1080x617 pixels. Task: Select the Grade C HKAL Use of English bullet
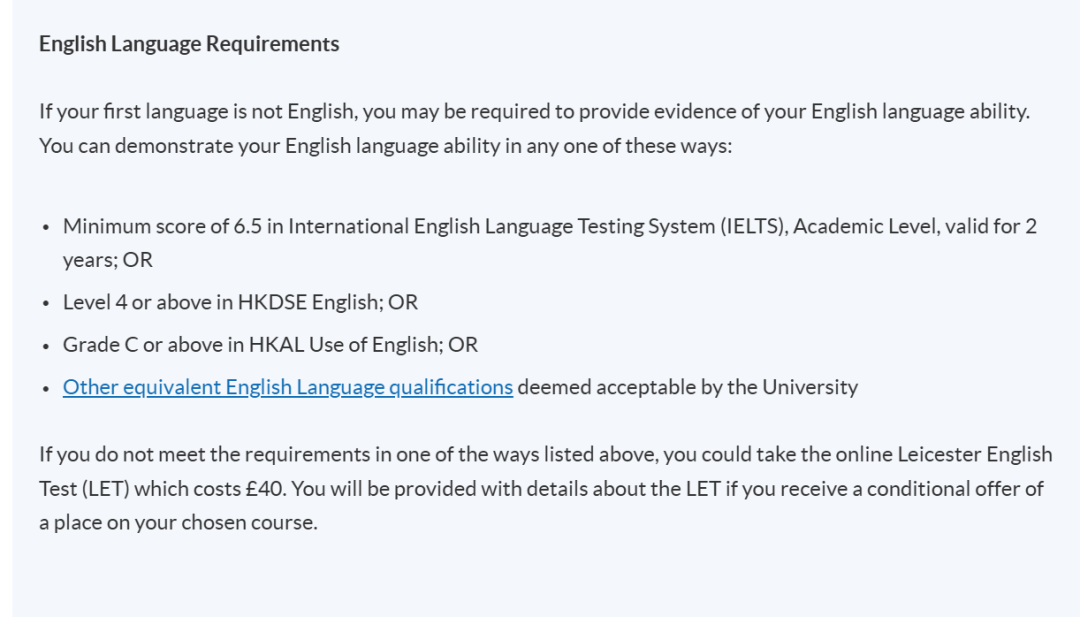click(270, 344)
